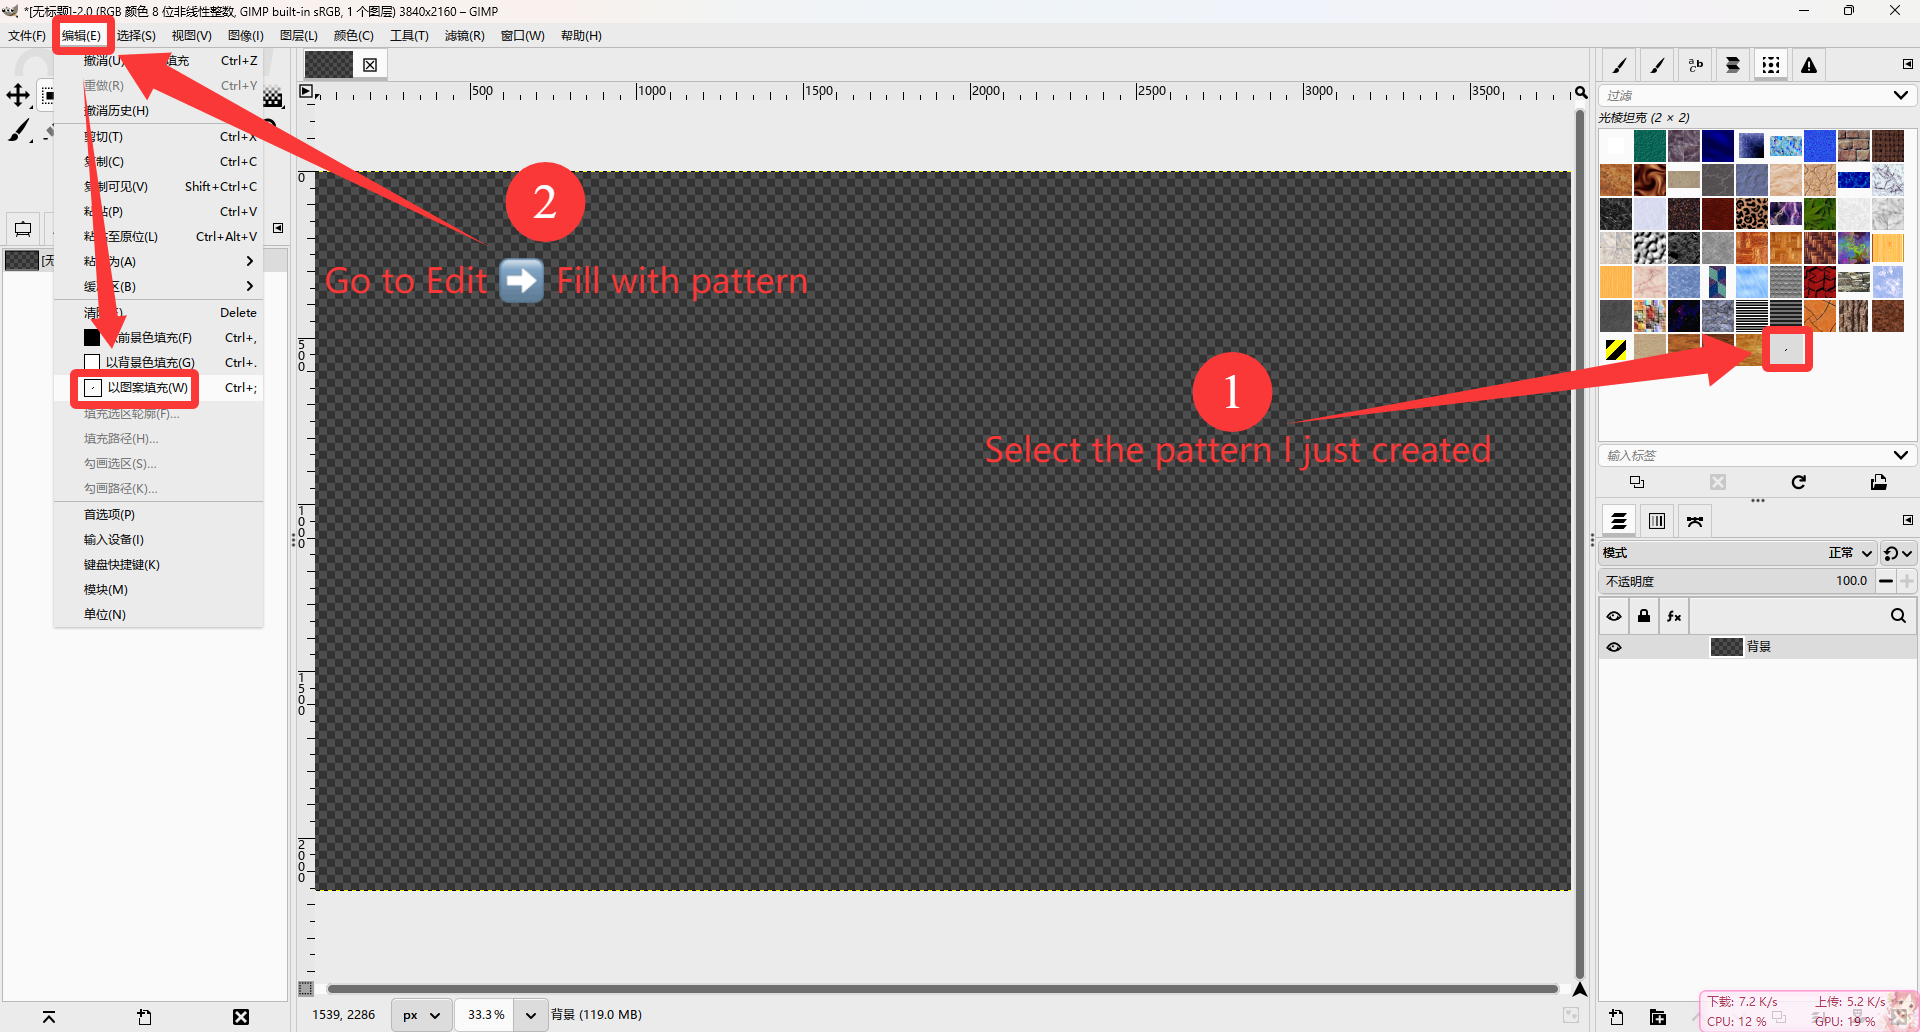Click the layer search magnifier icon

pyautogui.click(x=1898, y=616)
